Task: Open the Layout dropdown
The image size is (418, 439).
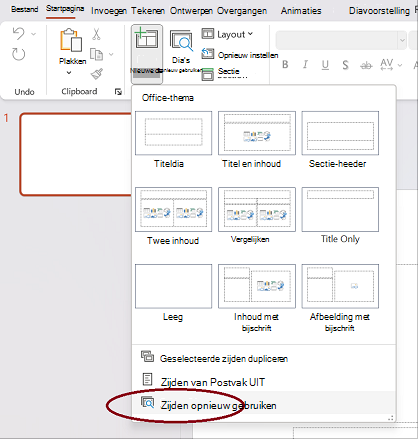Action: click(227, 34)
